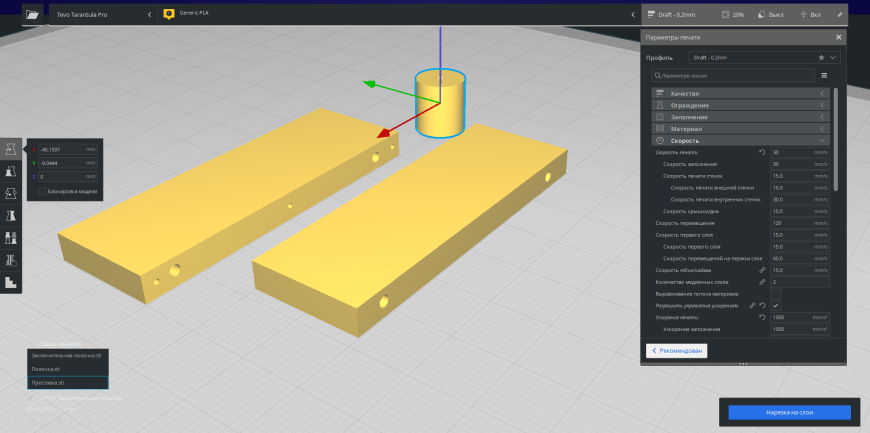
Task: Open file with the folder icon
Action: [x=33, y=14]
